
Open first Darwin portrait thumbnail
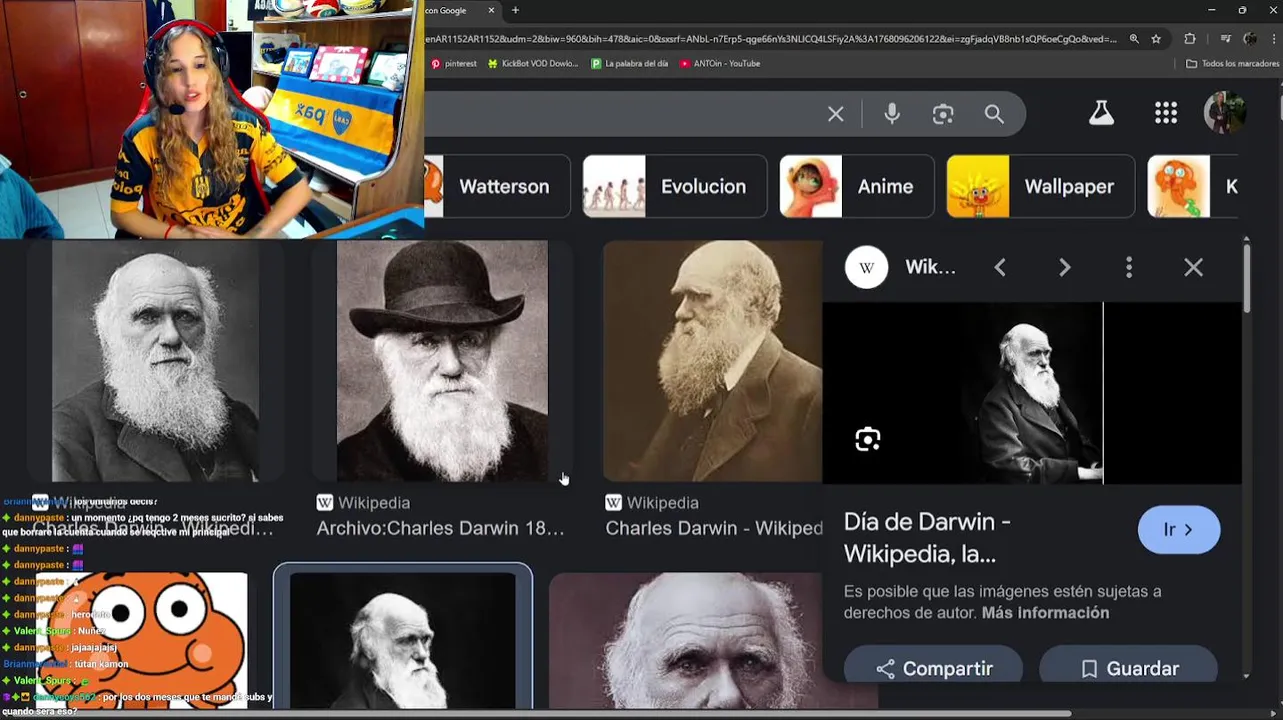tap(155, 361)
